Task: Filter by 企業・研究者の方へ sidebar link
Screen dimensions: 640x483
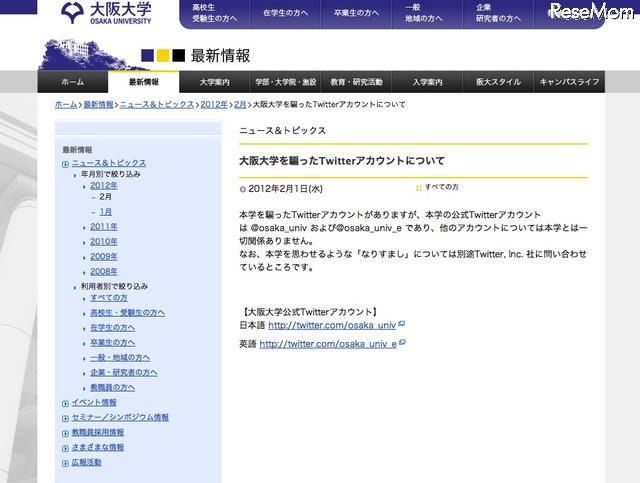Action: coord(124,373)
